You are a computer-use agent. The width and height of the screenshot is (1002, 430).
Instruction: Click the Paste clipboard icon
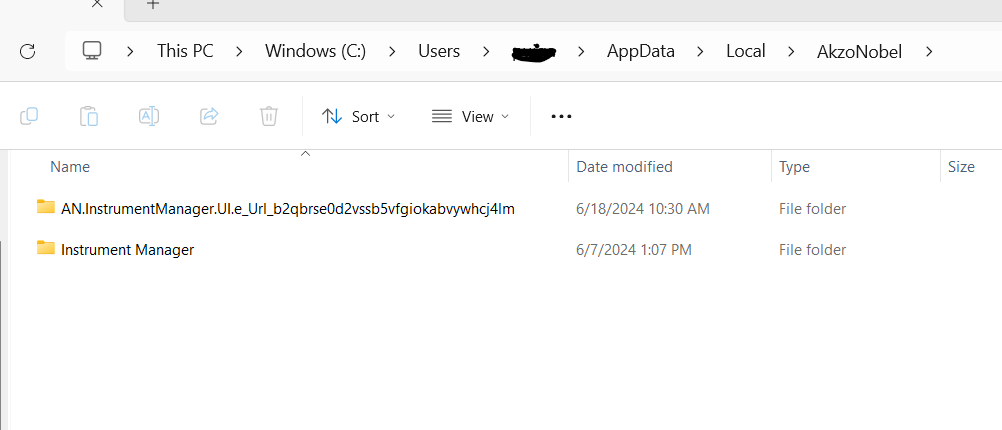click(89, 116)
